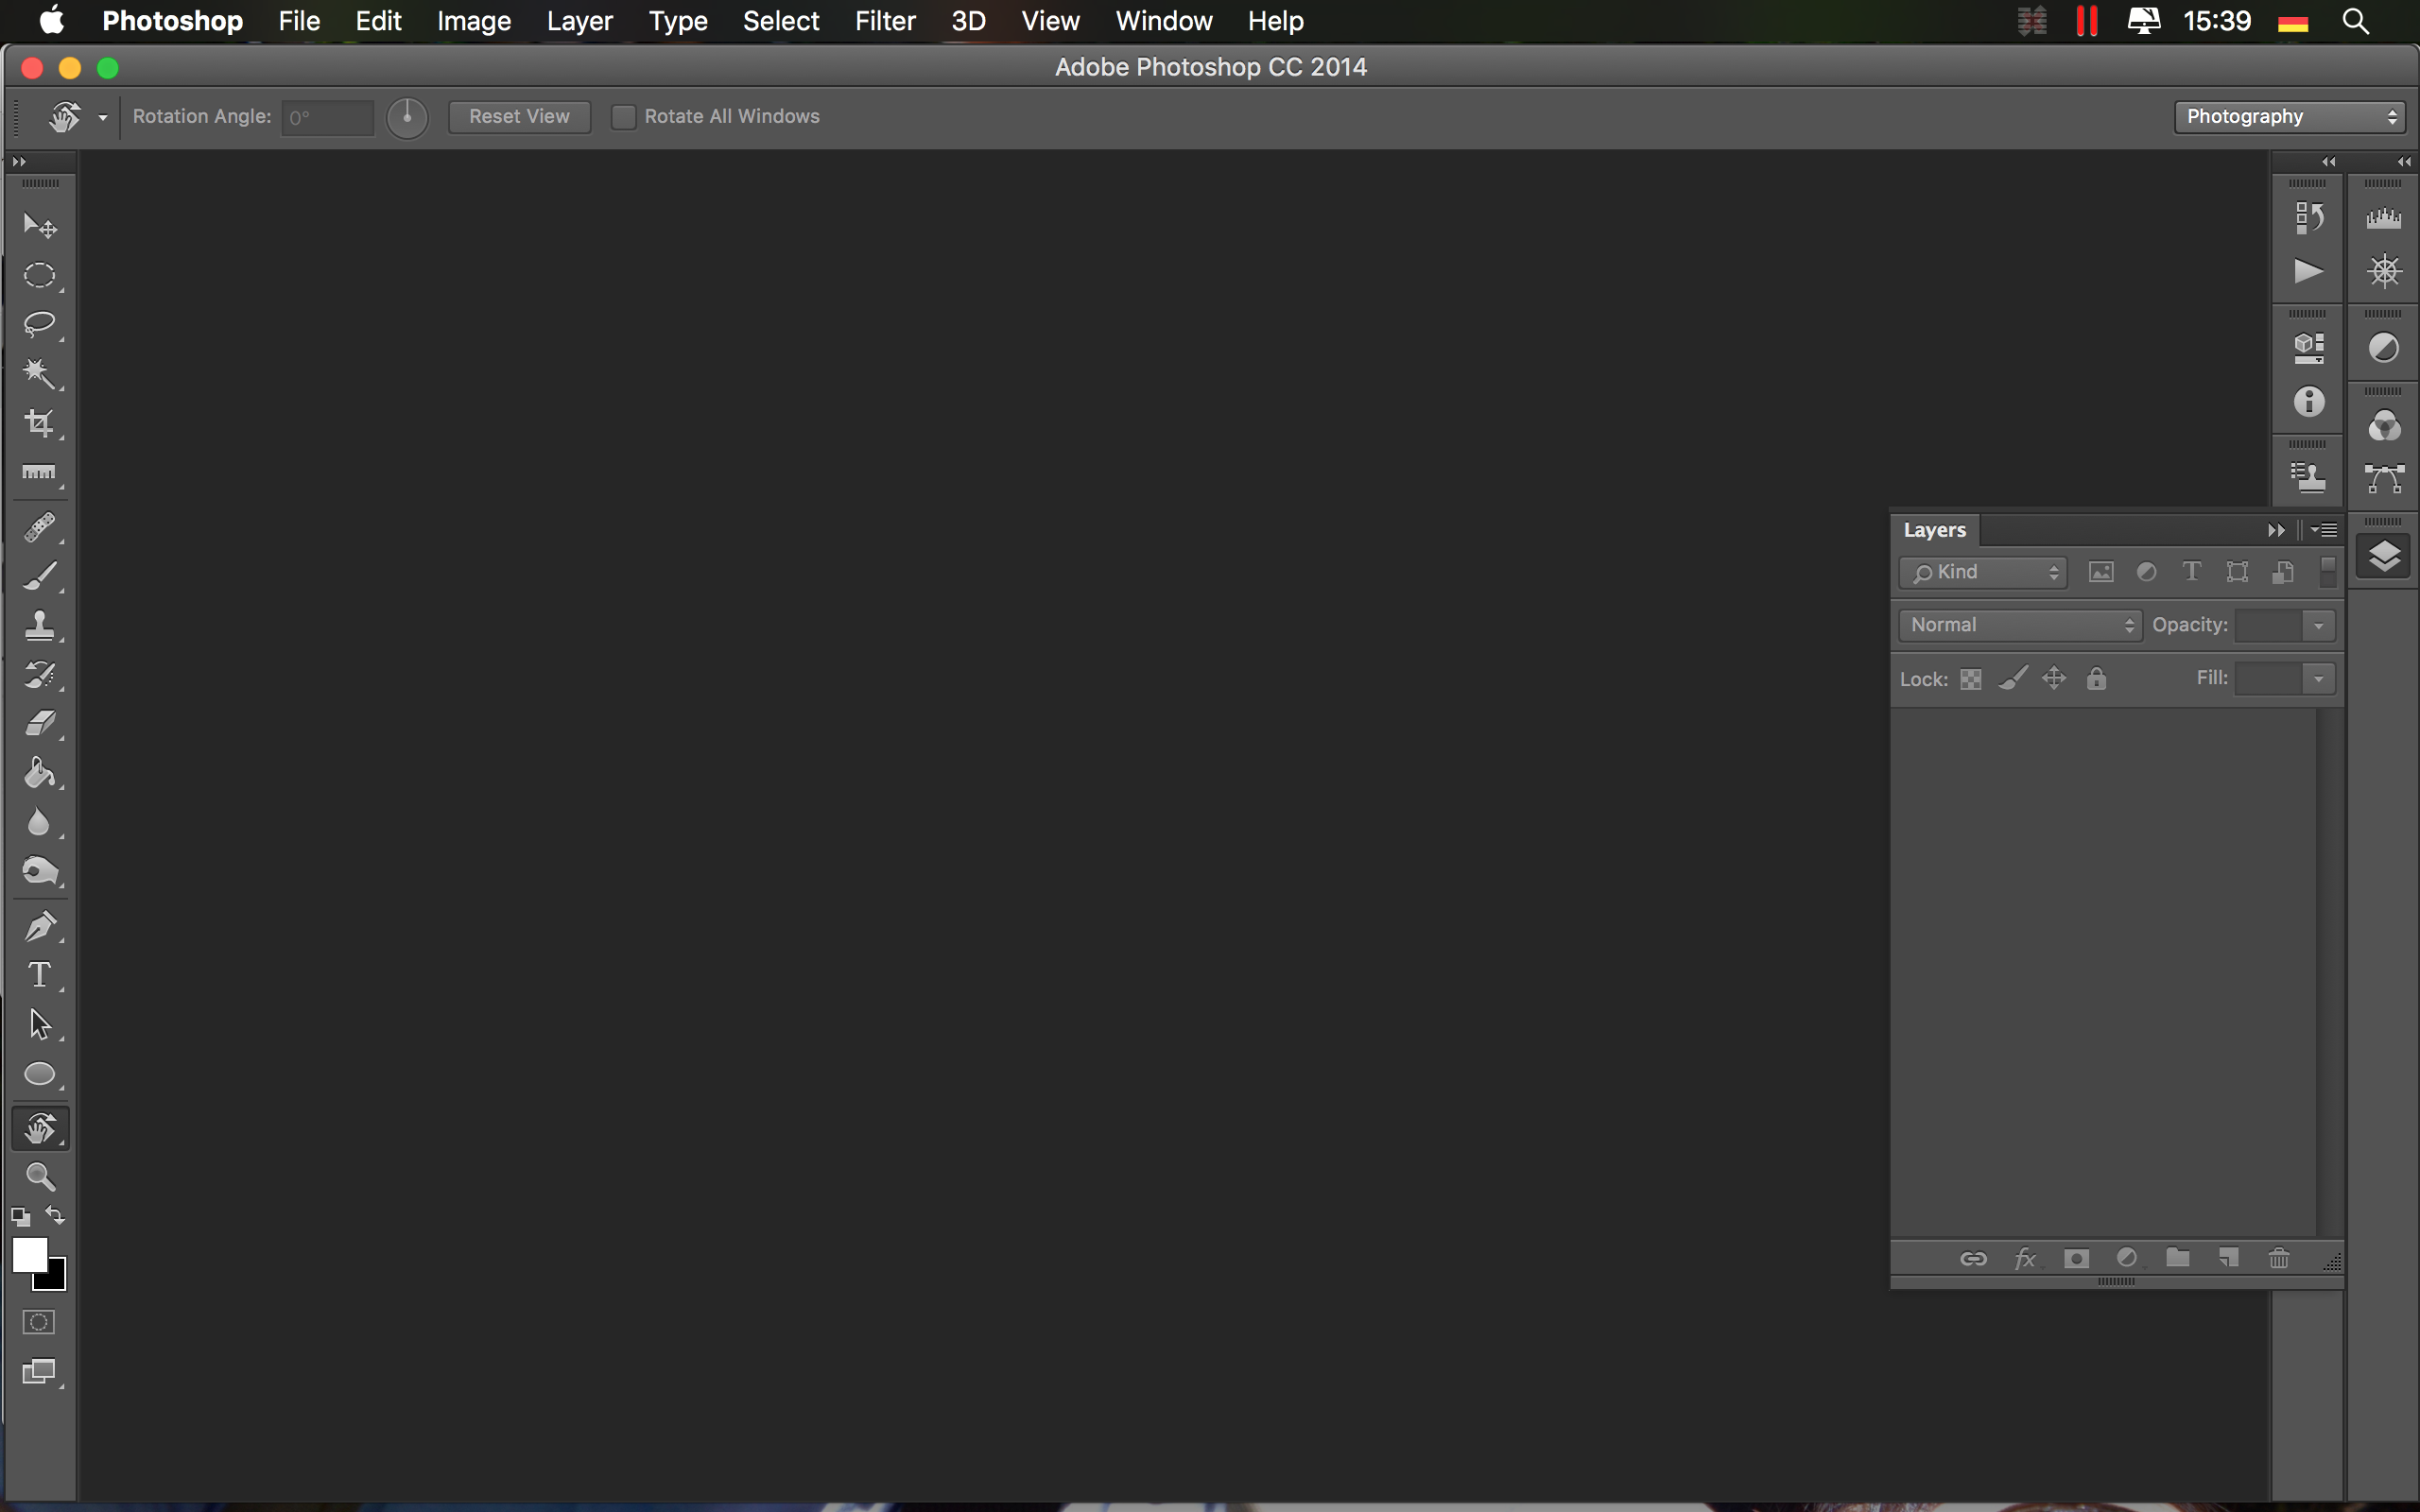This screenshot has width=2420, height=1512.
Task: Select the Brush tool
Action: tap(40, 576)
